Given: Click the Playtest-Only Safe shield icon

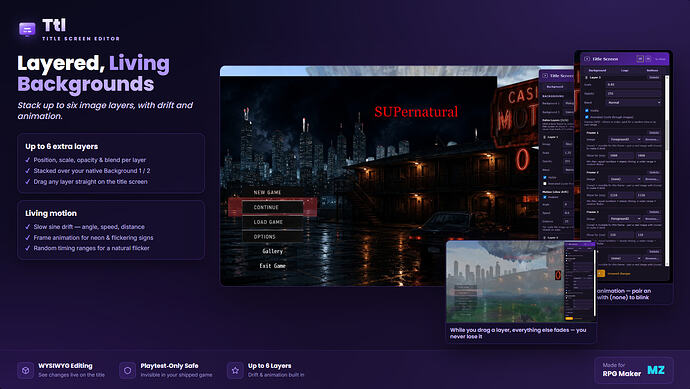Looking at the screenshot, I should point(127,371).
